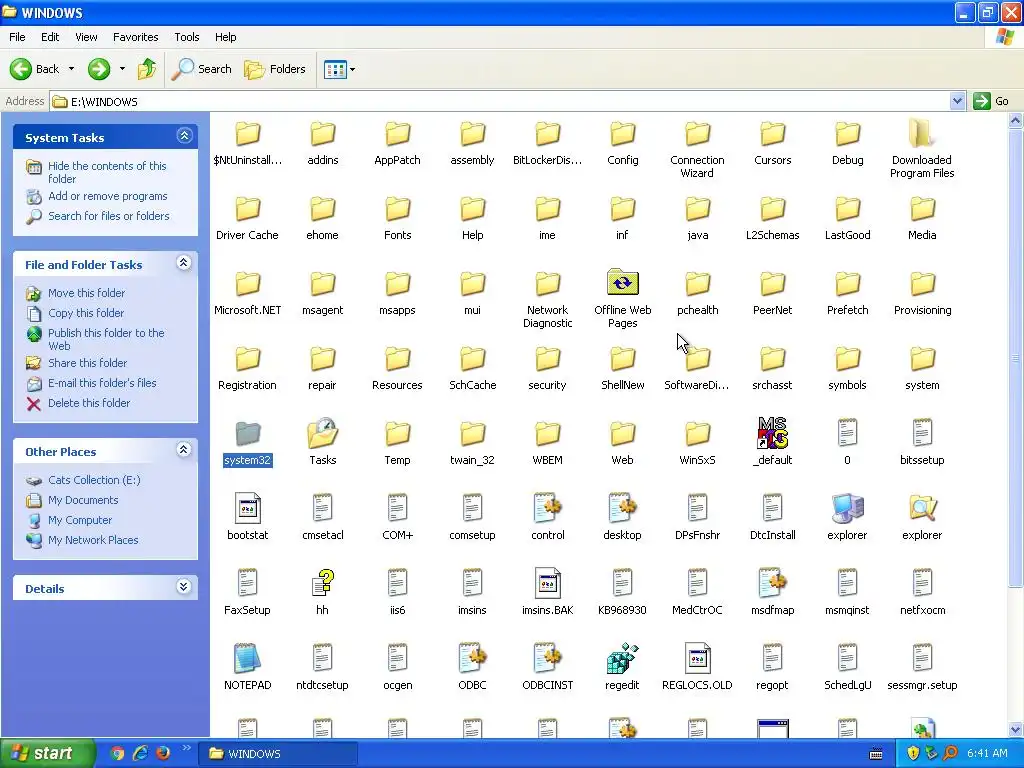Screen dimensions: 1024x768
Task: Open the Tools menu
Action: point(187,37)
